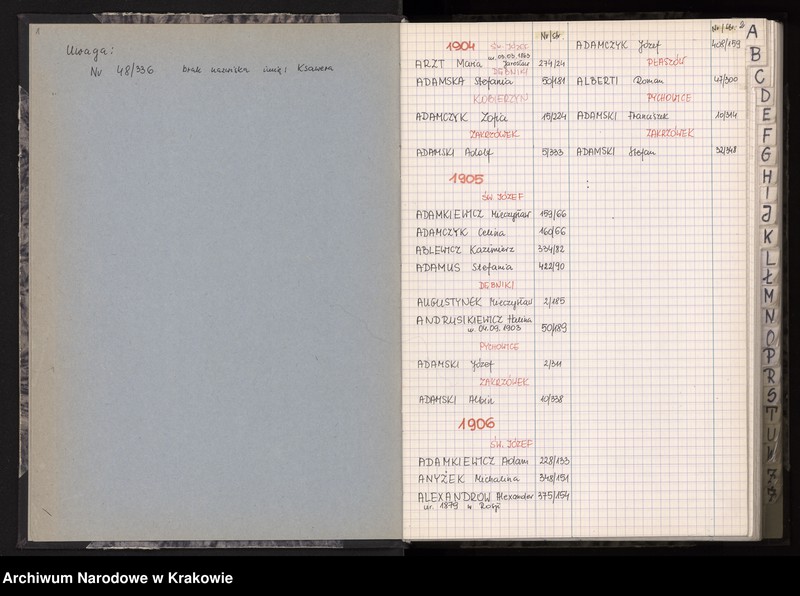The width and height of the screenshot is (800, 596).
Task: Open the letter A index tab
Action: (x=752, y=32)
